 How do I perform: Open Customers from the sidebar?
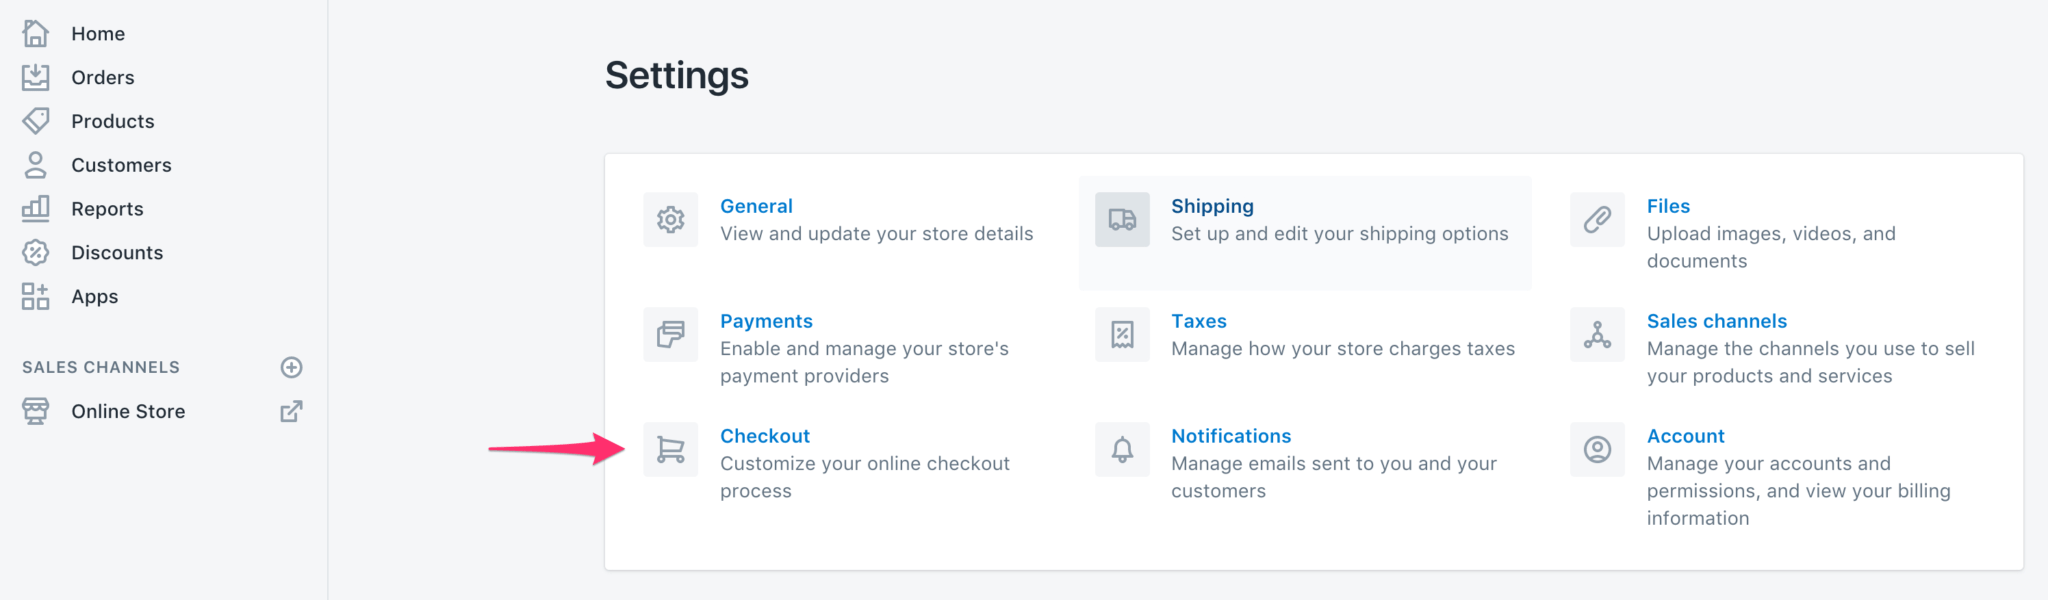pos(121,164)
